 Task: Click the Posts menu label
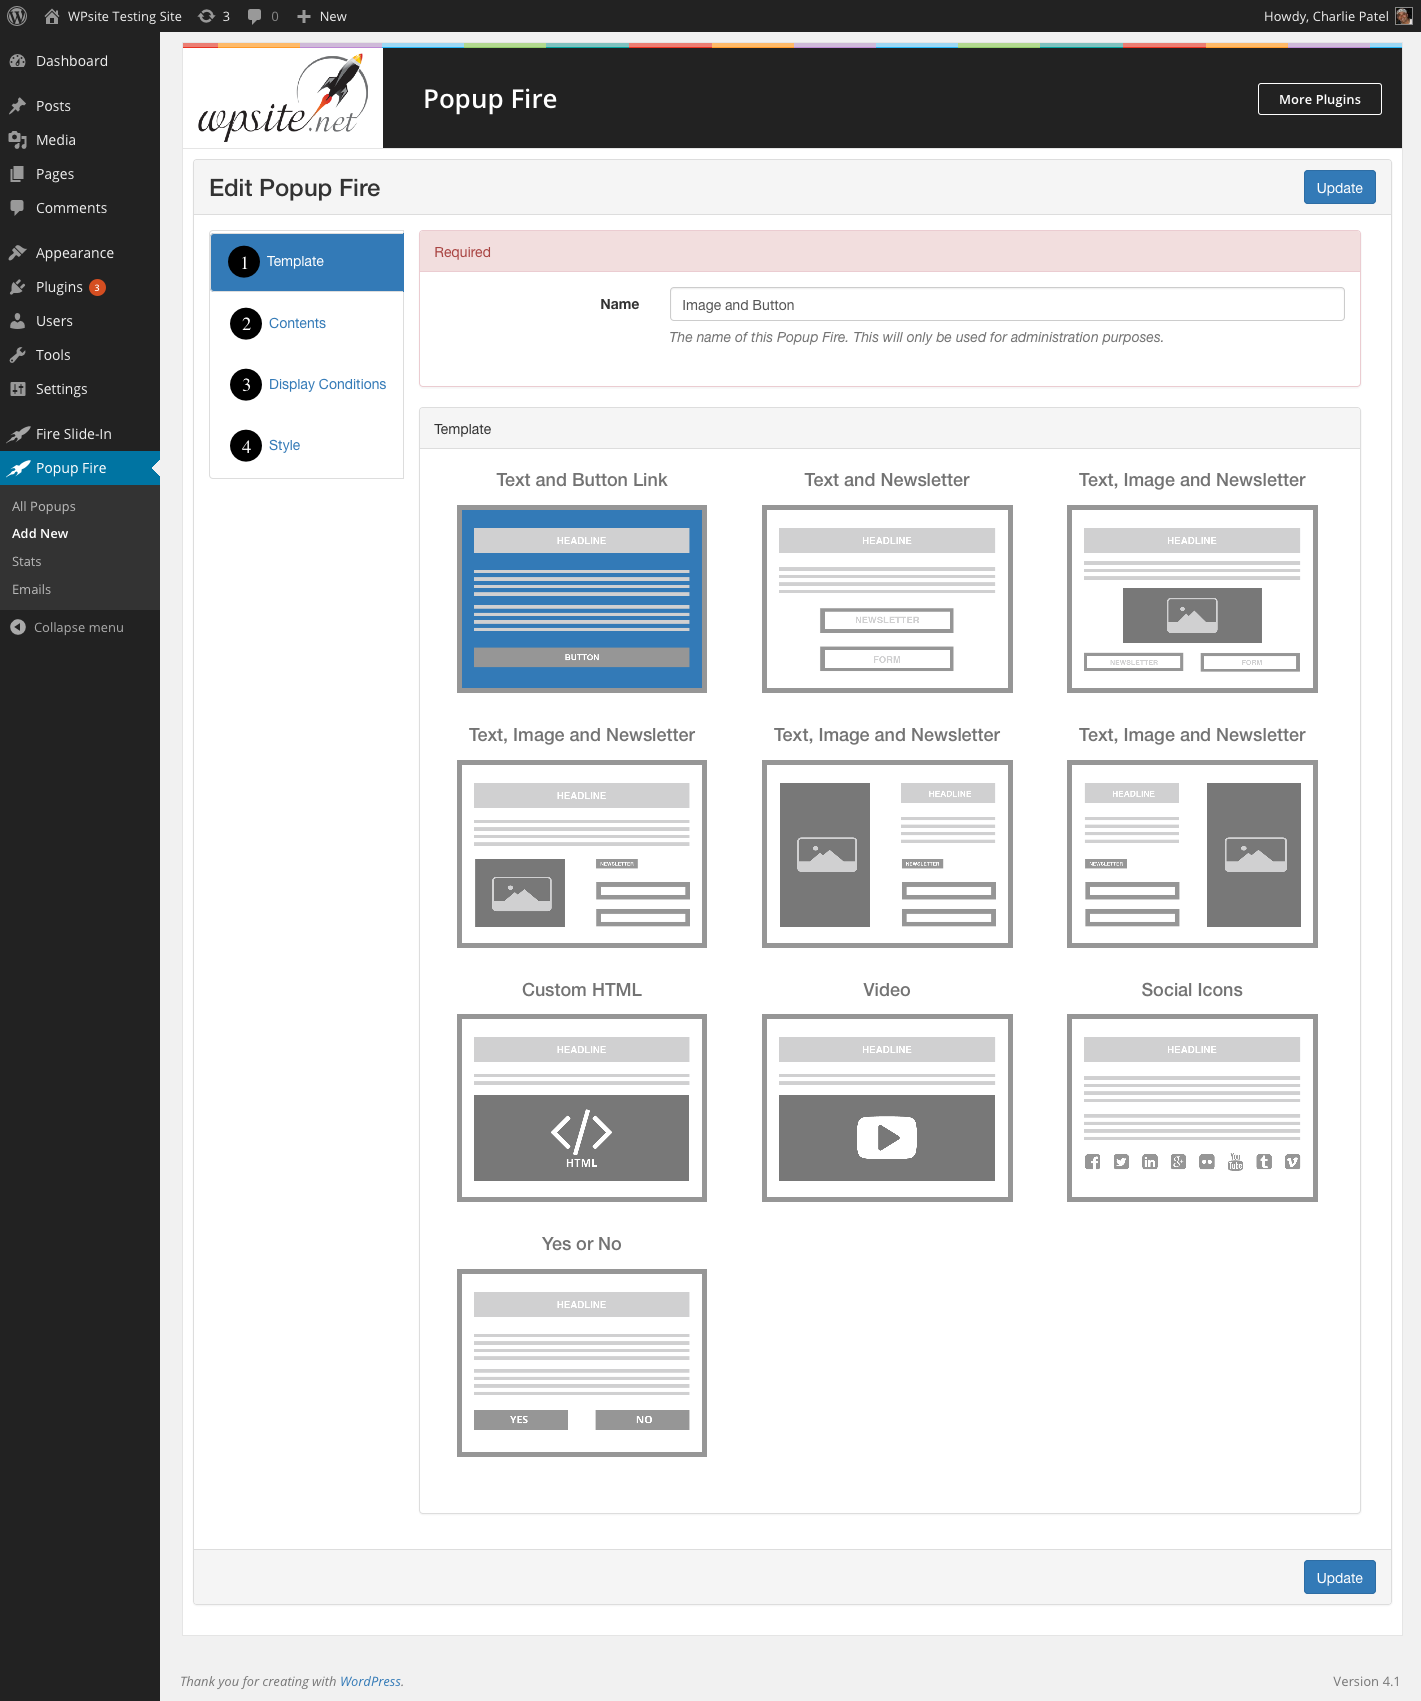[x=53, y=106]
